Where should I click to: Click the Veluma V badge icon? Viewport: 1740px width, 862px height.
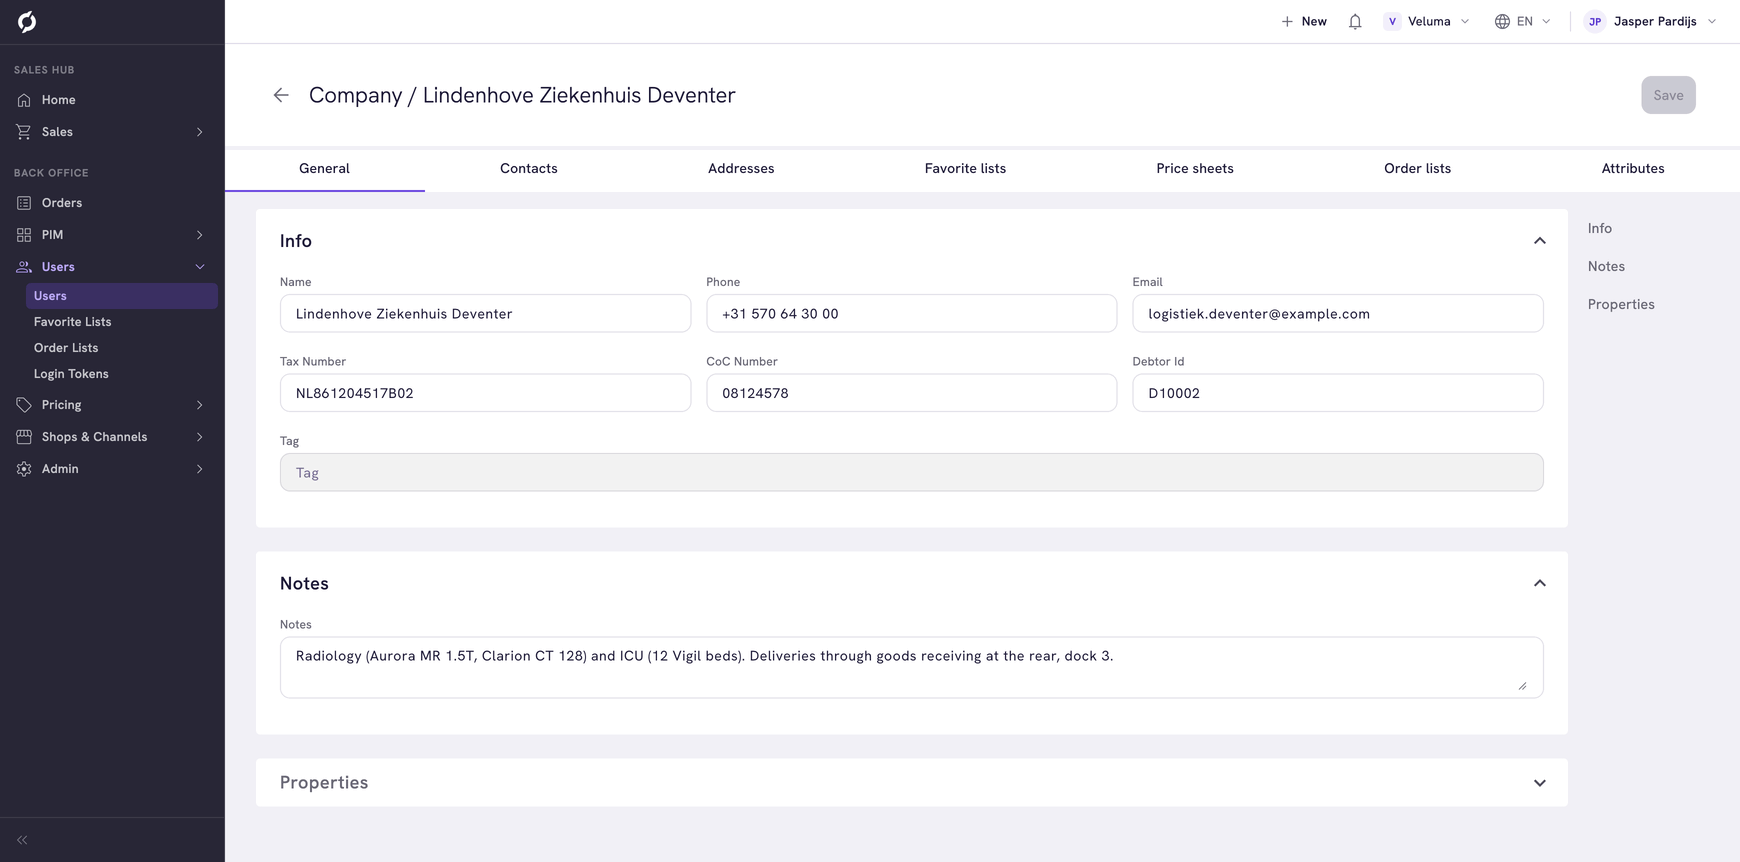click(1392, 21)
